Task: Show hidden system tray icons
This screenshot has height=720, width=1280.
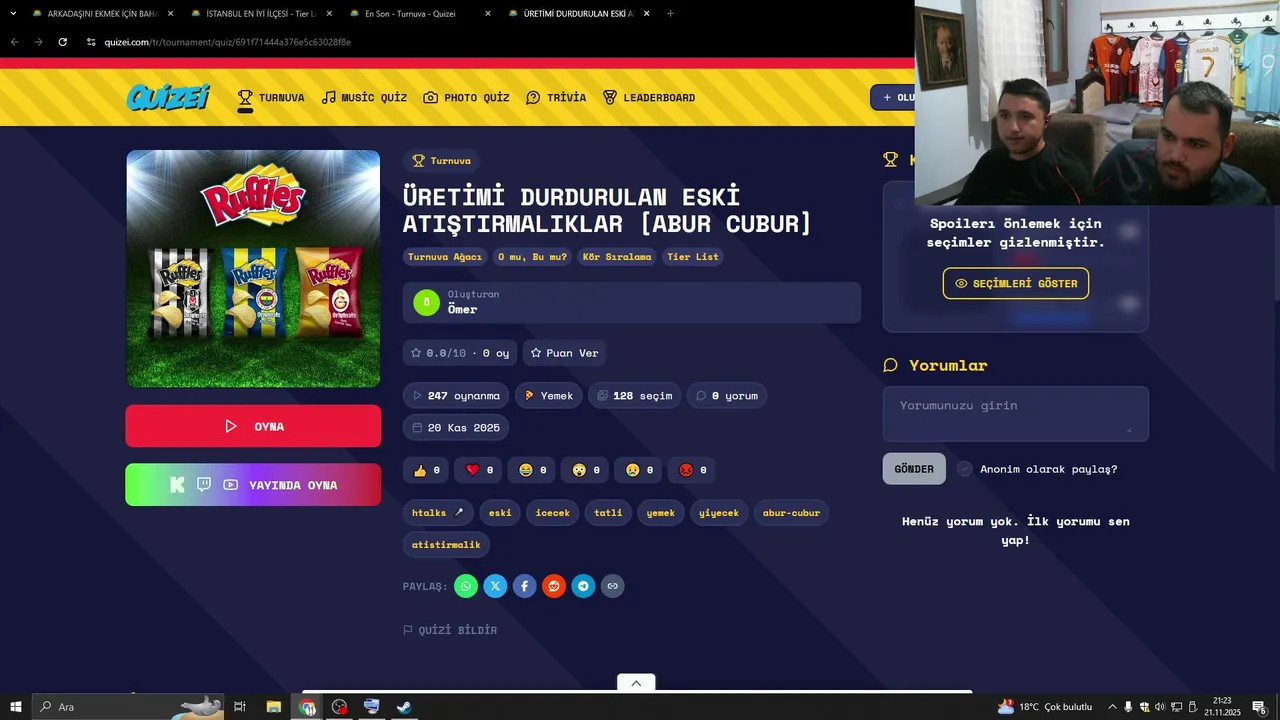Action: pos(1112,707)
